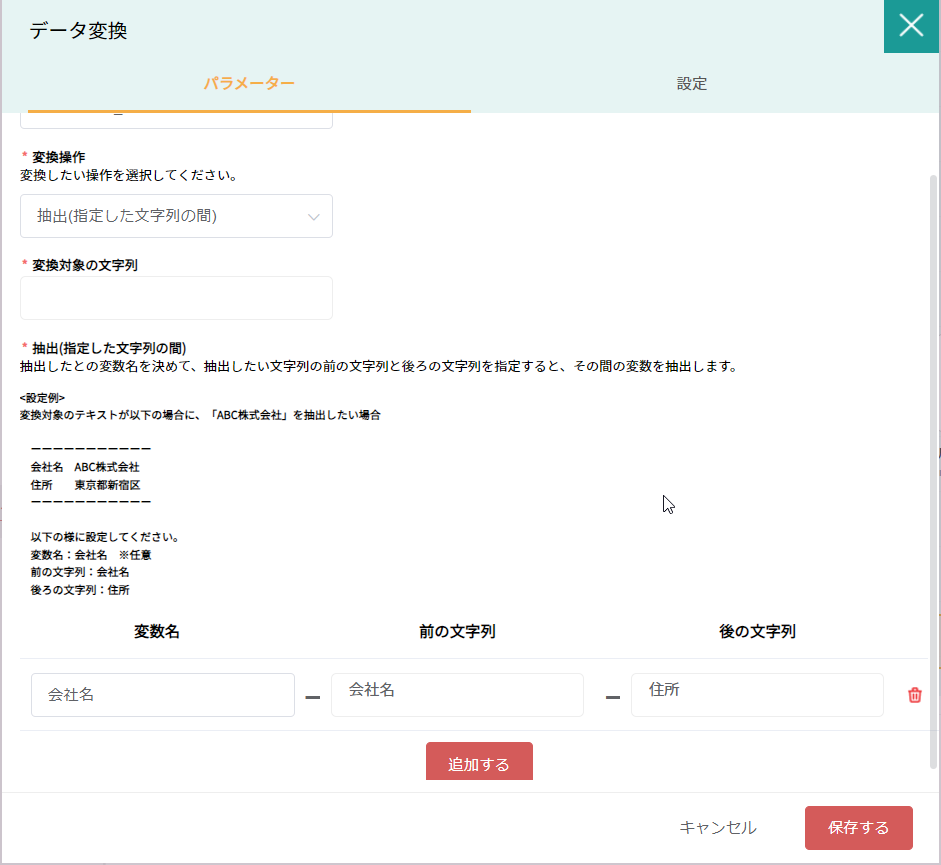This screenshot has width=941, height=865.
Task: Click キャンセル to discard changes
Action: coord(717,827)
